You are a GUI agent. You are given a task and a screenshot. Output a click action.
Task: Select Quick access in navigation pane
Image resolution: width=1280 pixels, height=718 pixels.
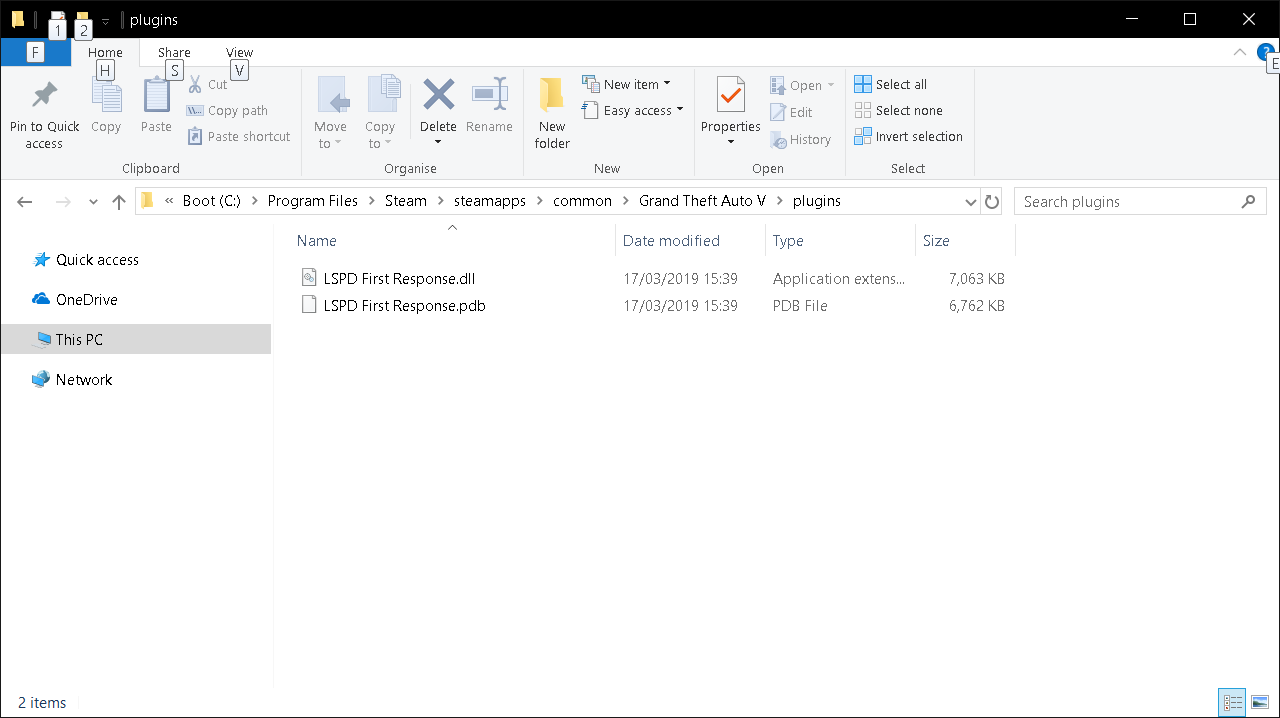point(97,259)
